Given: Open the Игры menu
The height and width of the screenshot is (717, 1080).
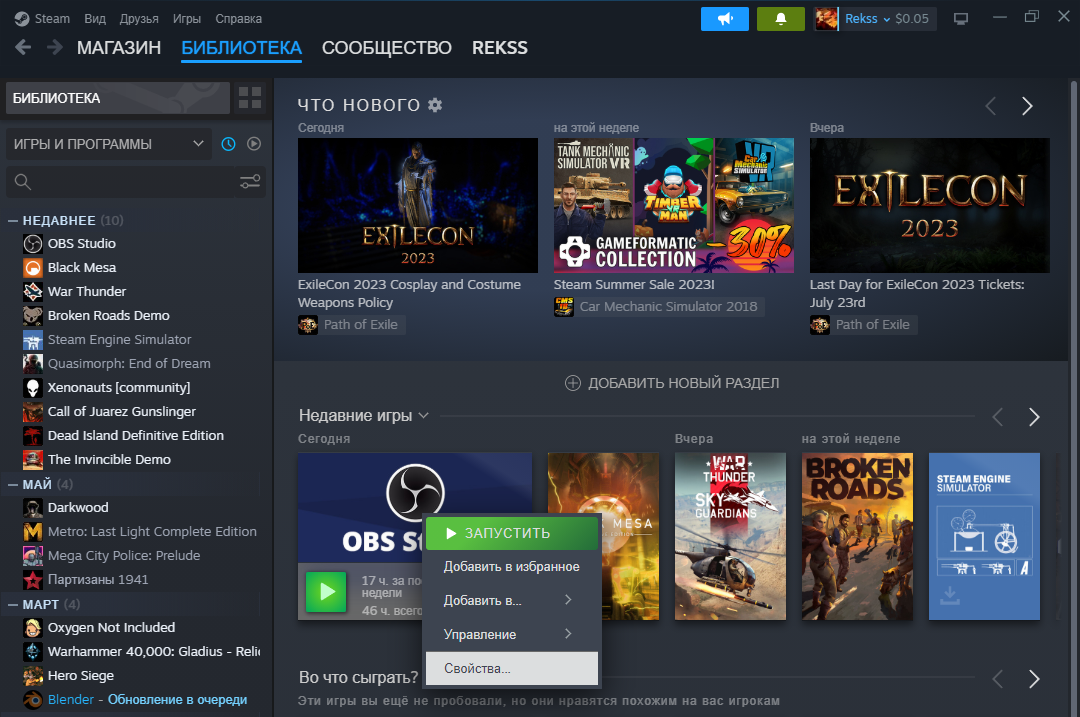Looking at the screenshot, I should (187, 19).
